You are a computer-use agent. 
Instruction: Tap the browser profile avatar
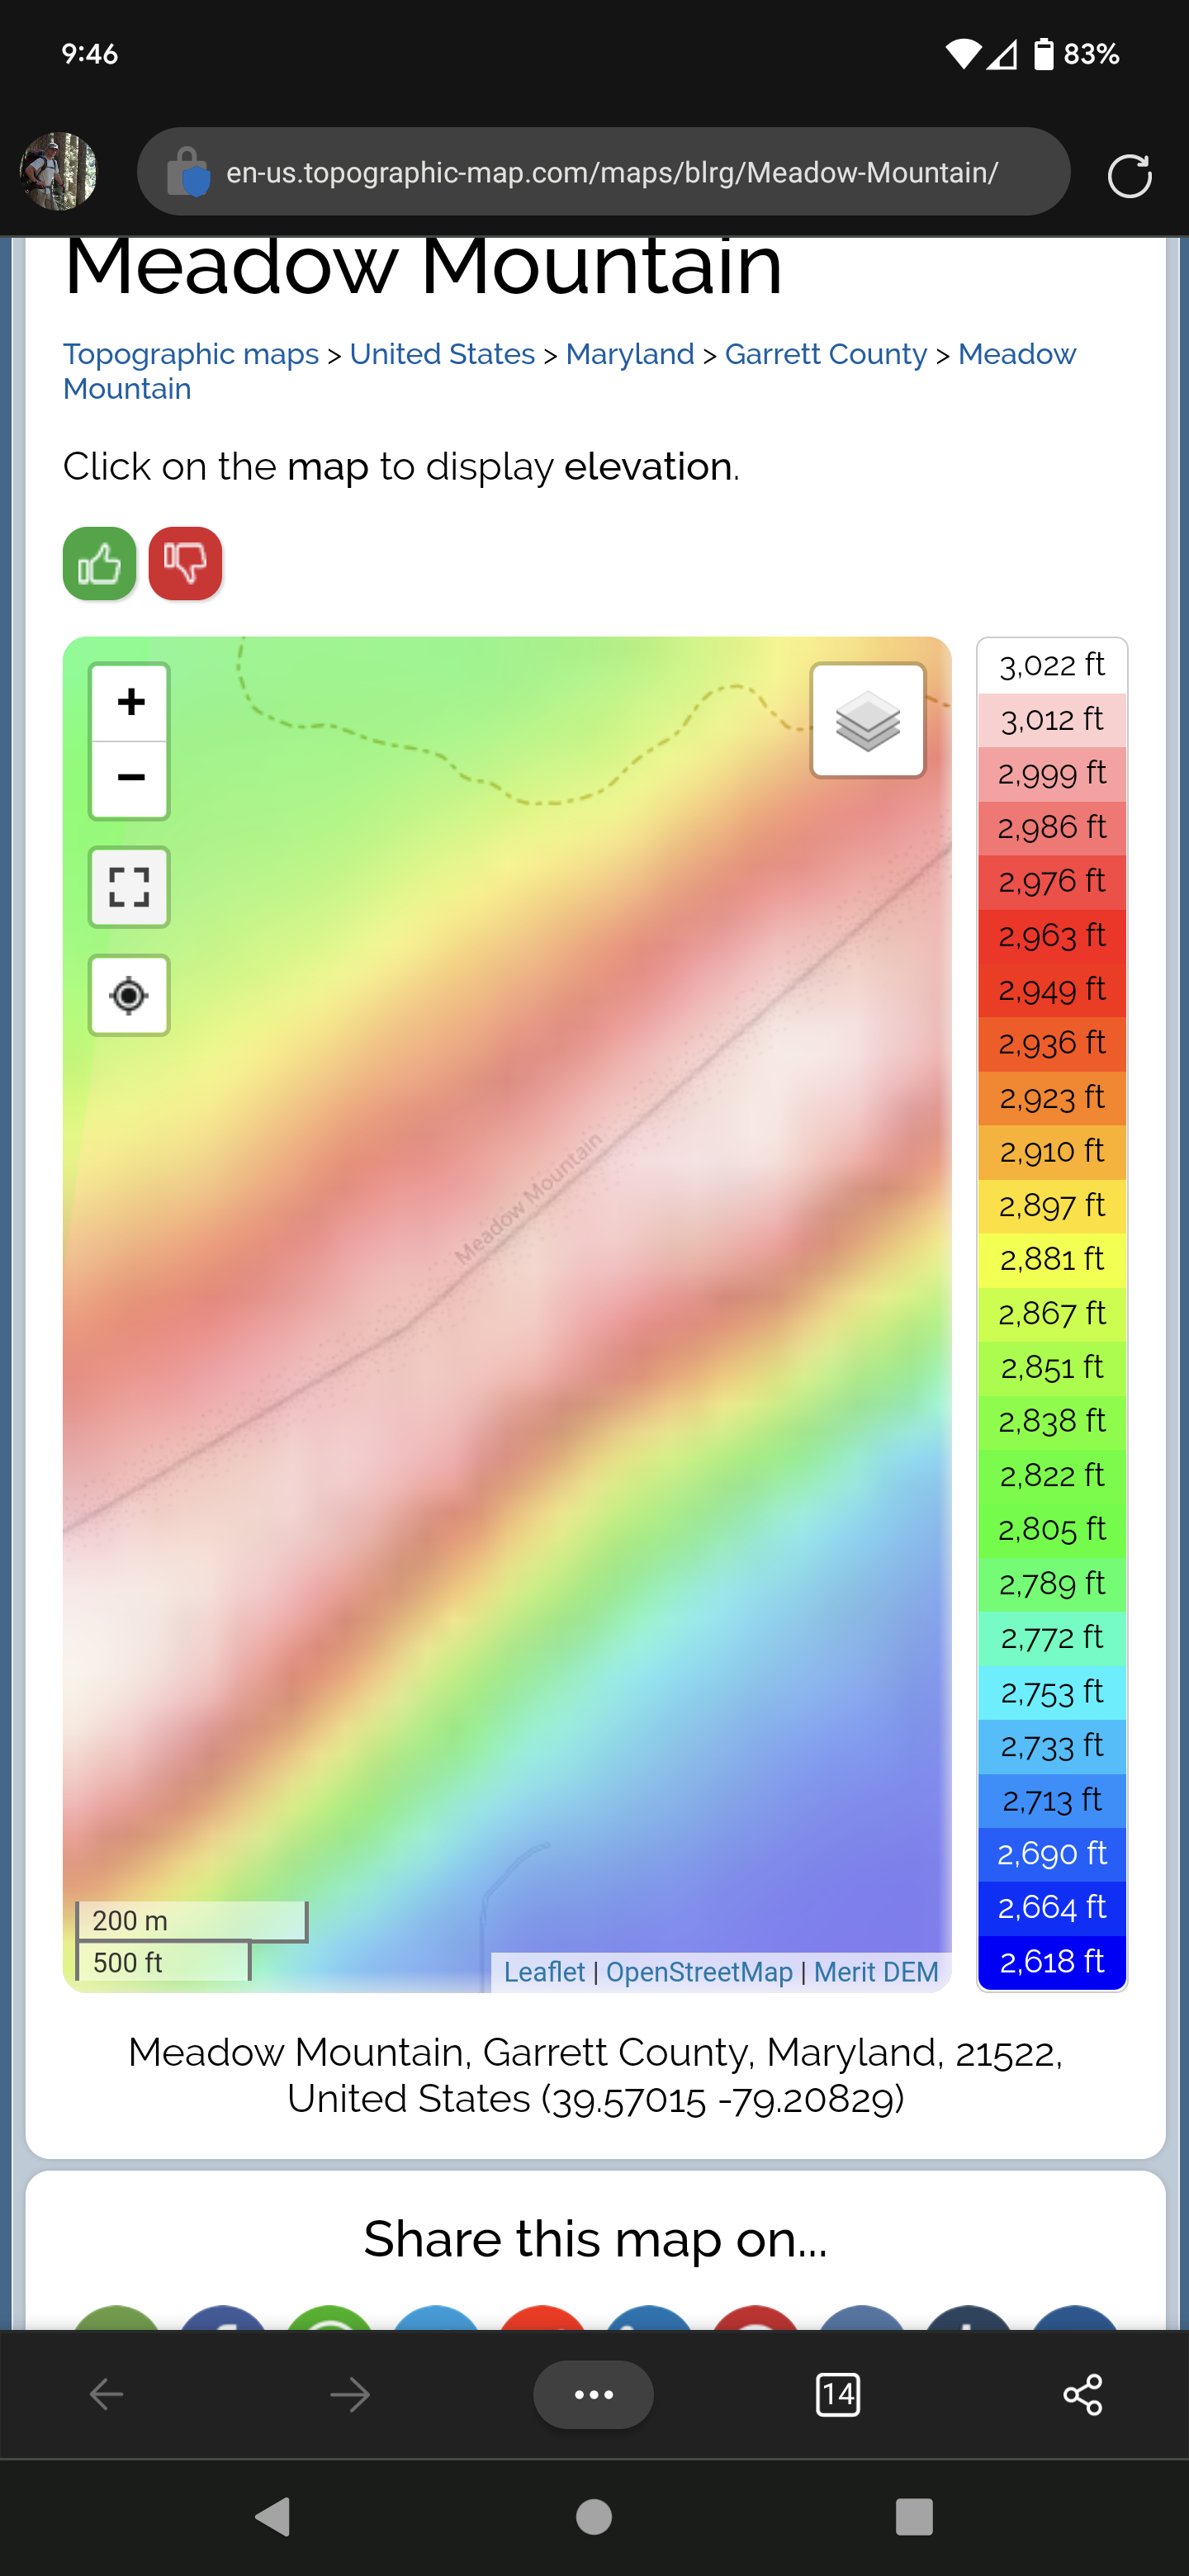59,172
